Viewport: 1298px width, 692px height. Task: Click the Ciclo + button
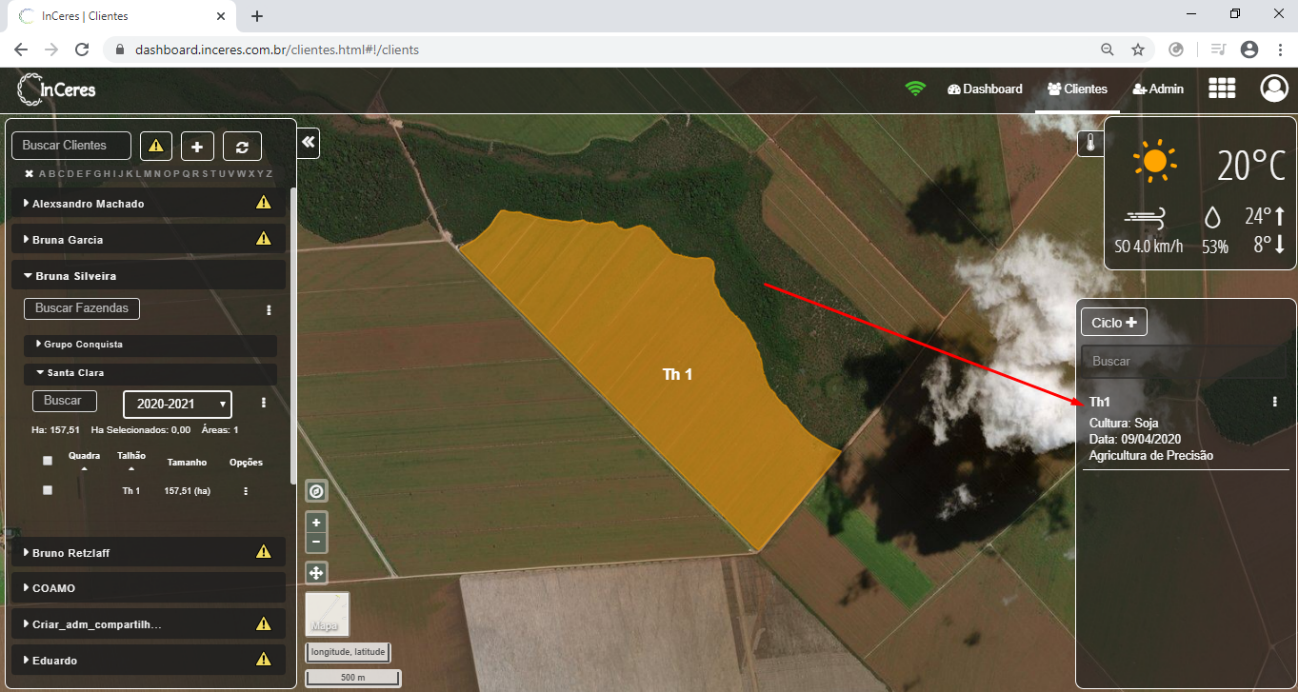pos(1114,322)
